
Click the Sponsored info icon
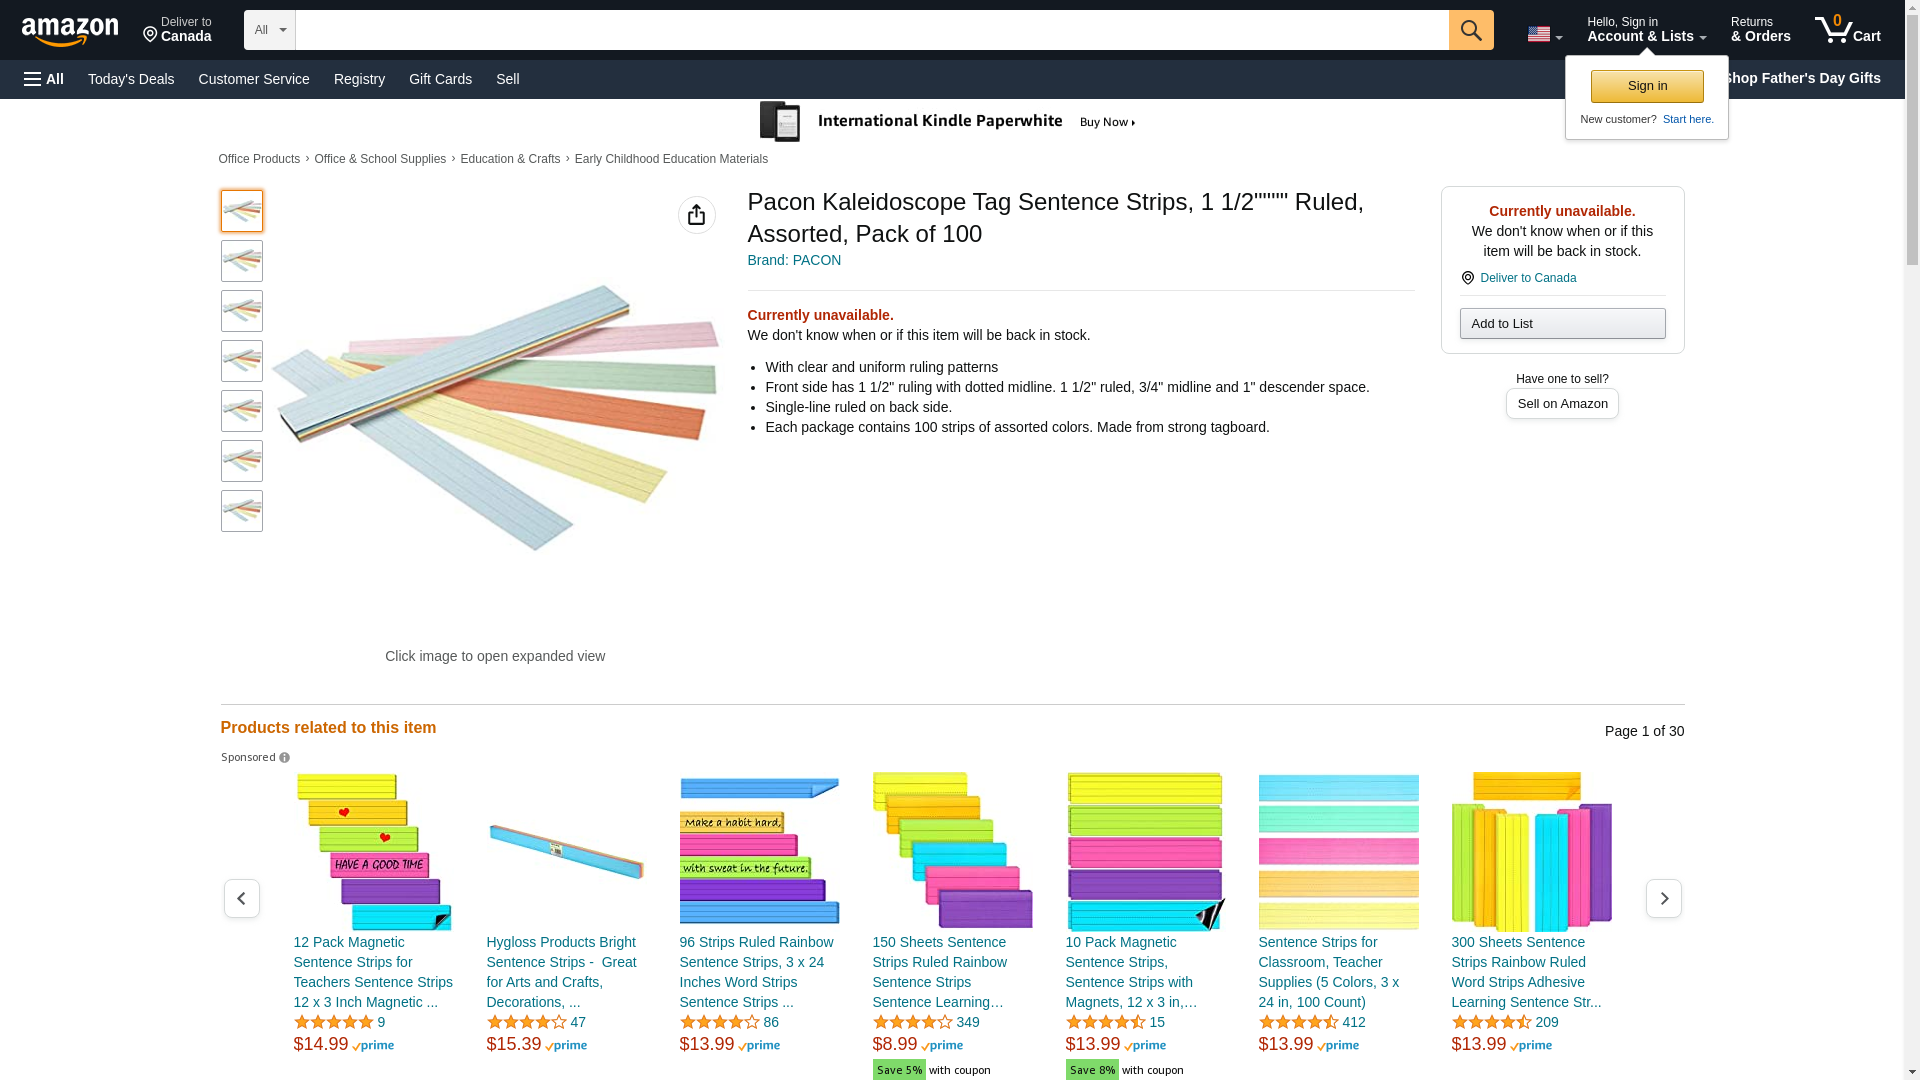coord(285,758)
